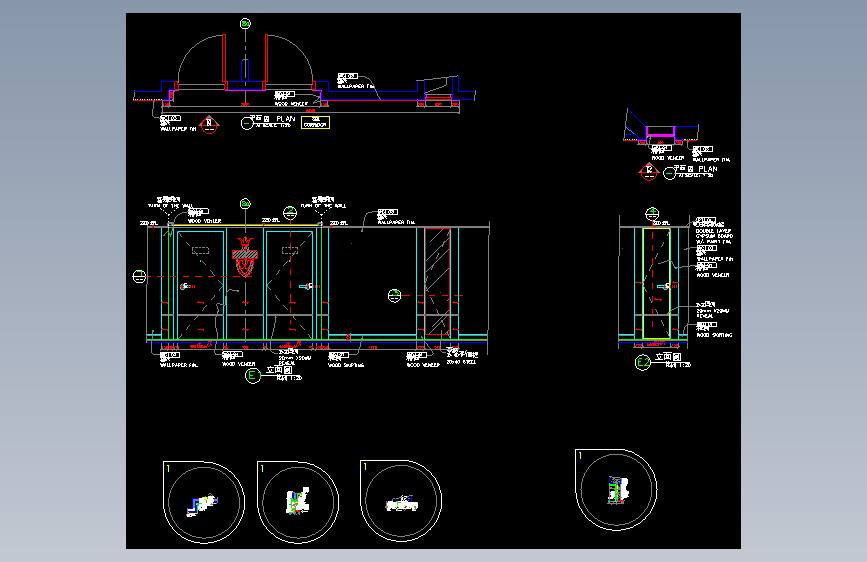The width and height of the screenshot is (867, 562).
Task: Click the red hatched glass panel in elevation E
Action: tap(437, 282)
